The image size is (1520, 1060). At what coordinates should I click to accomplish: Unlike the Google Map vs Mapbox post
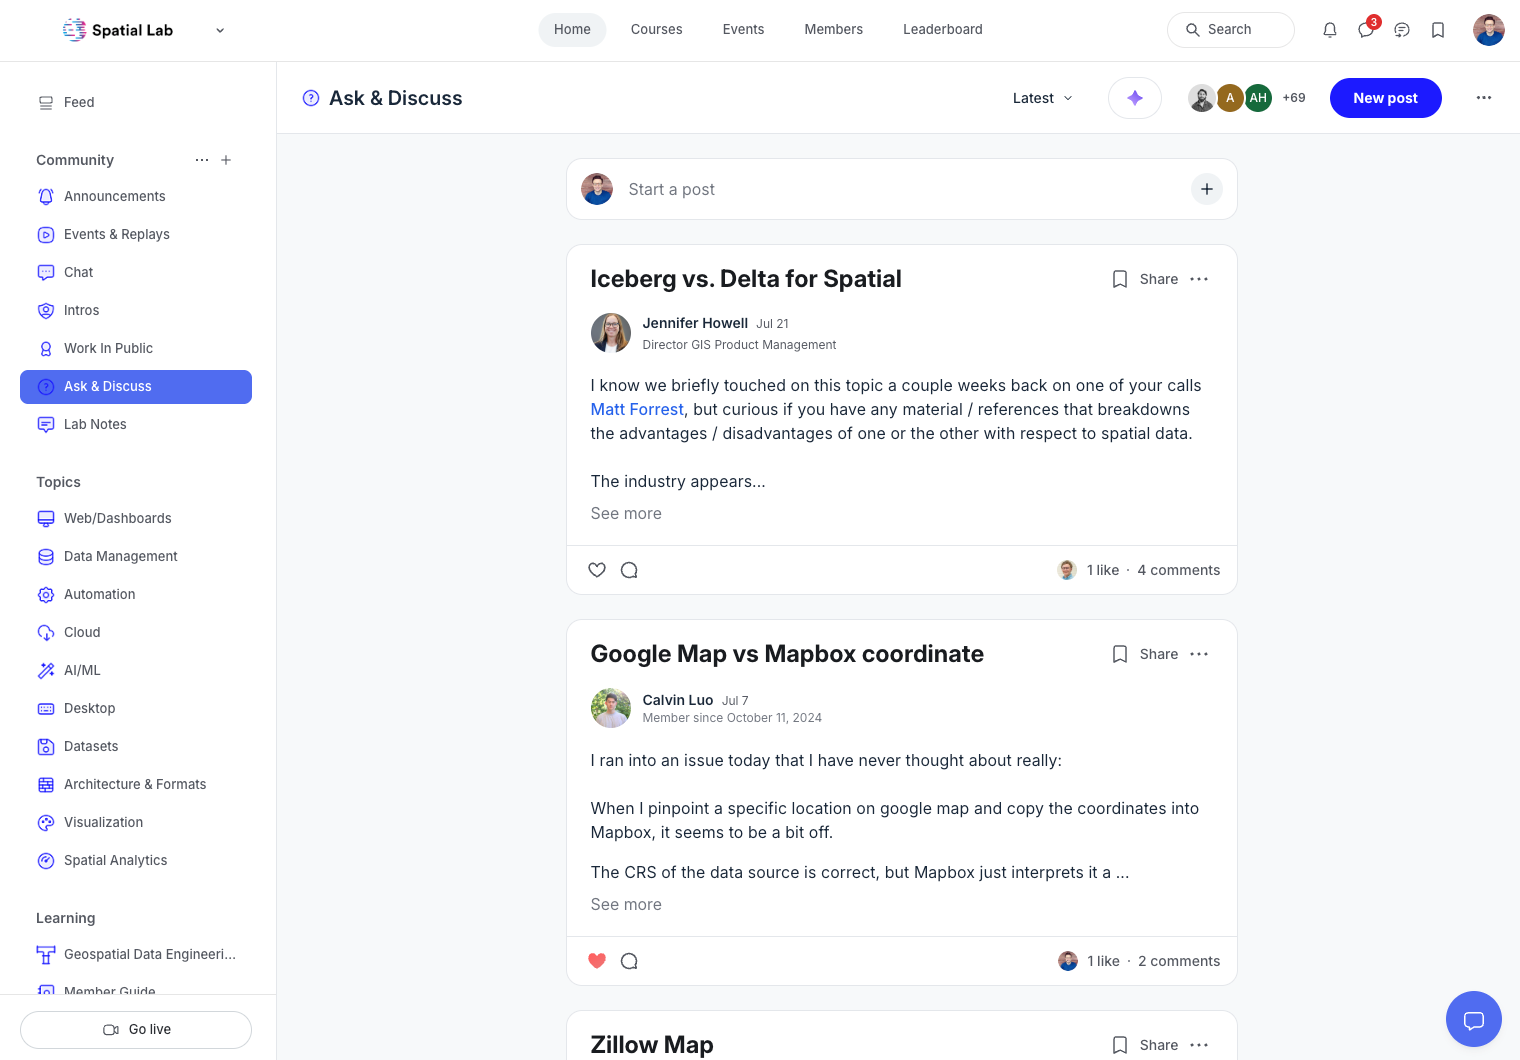pos(597,961)
